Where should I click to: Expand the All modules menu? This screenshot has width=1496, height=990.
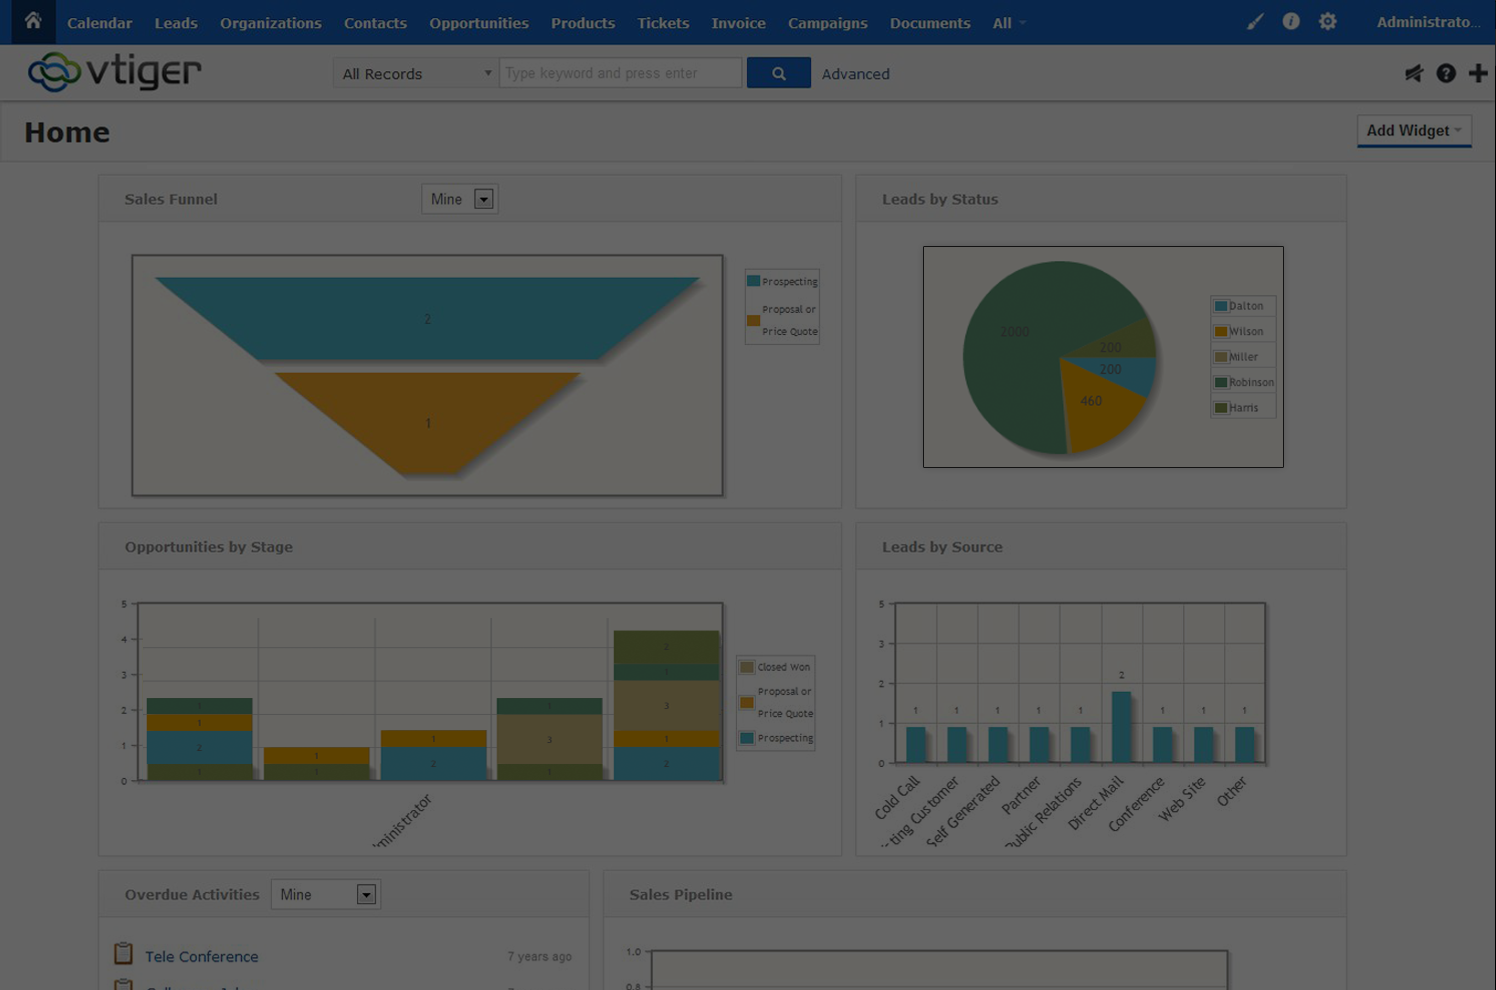[1008, 23]
